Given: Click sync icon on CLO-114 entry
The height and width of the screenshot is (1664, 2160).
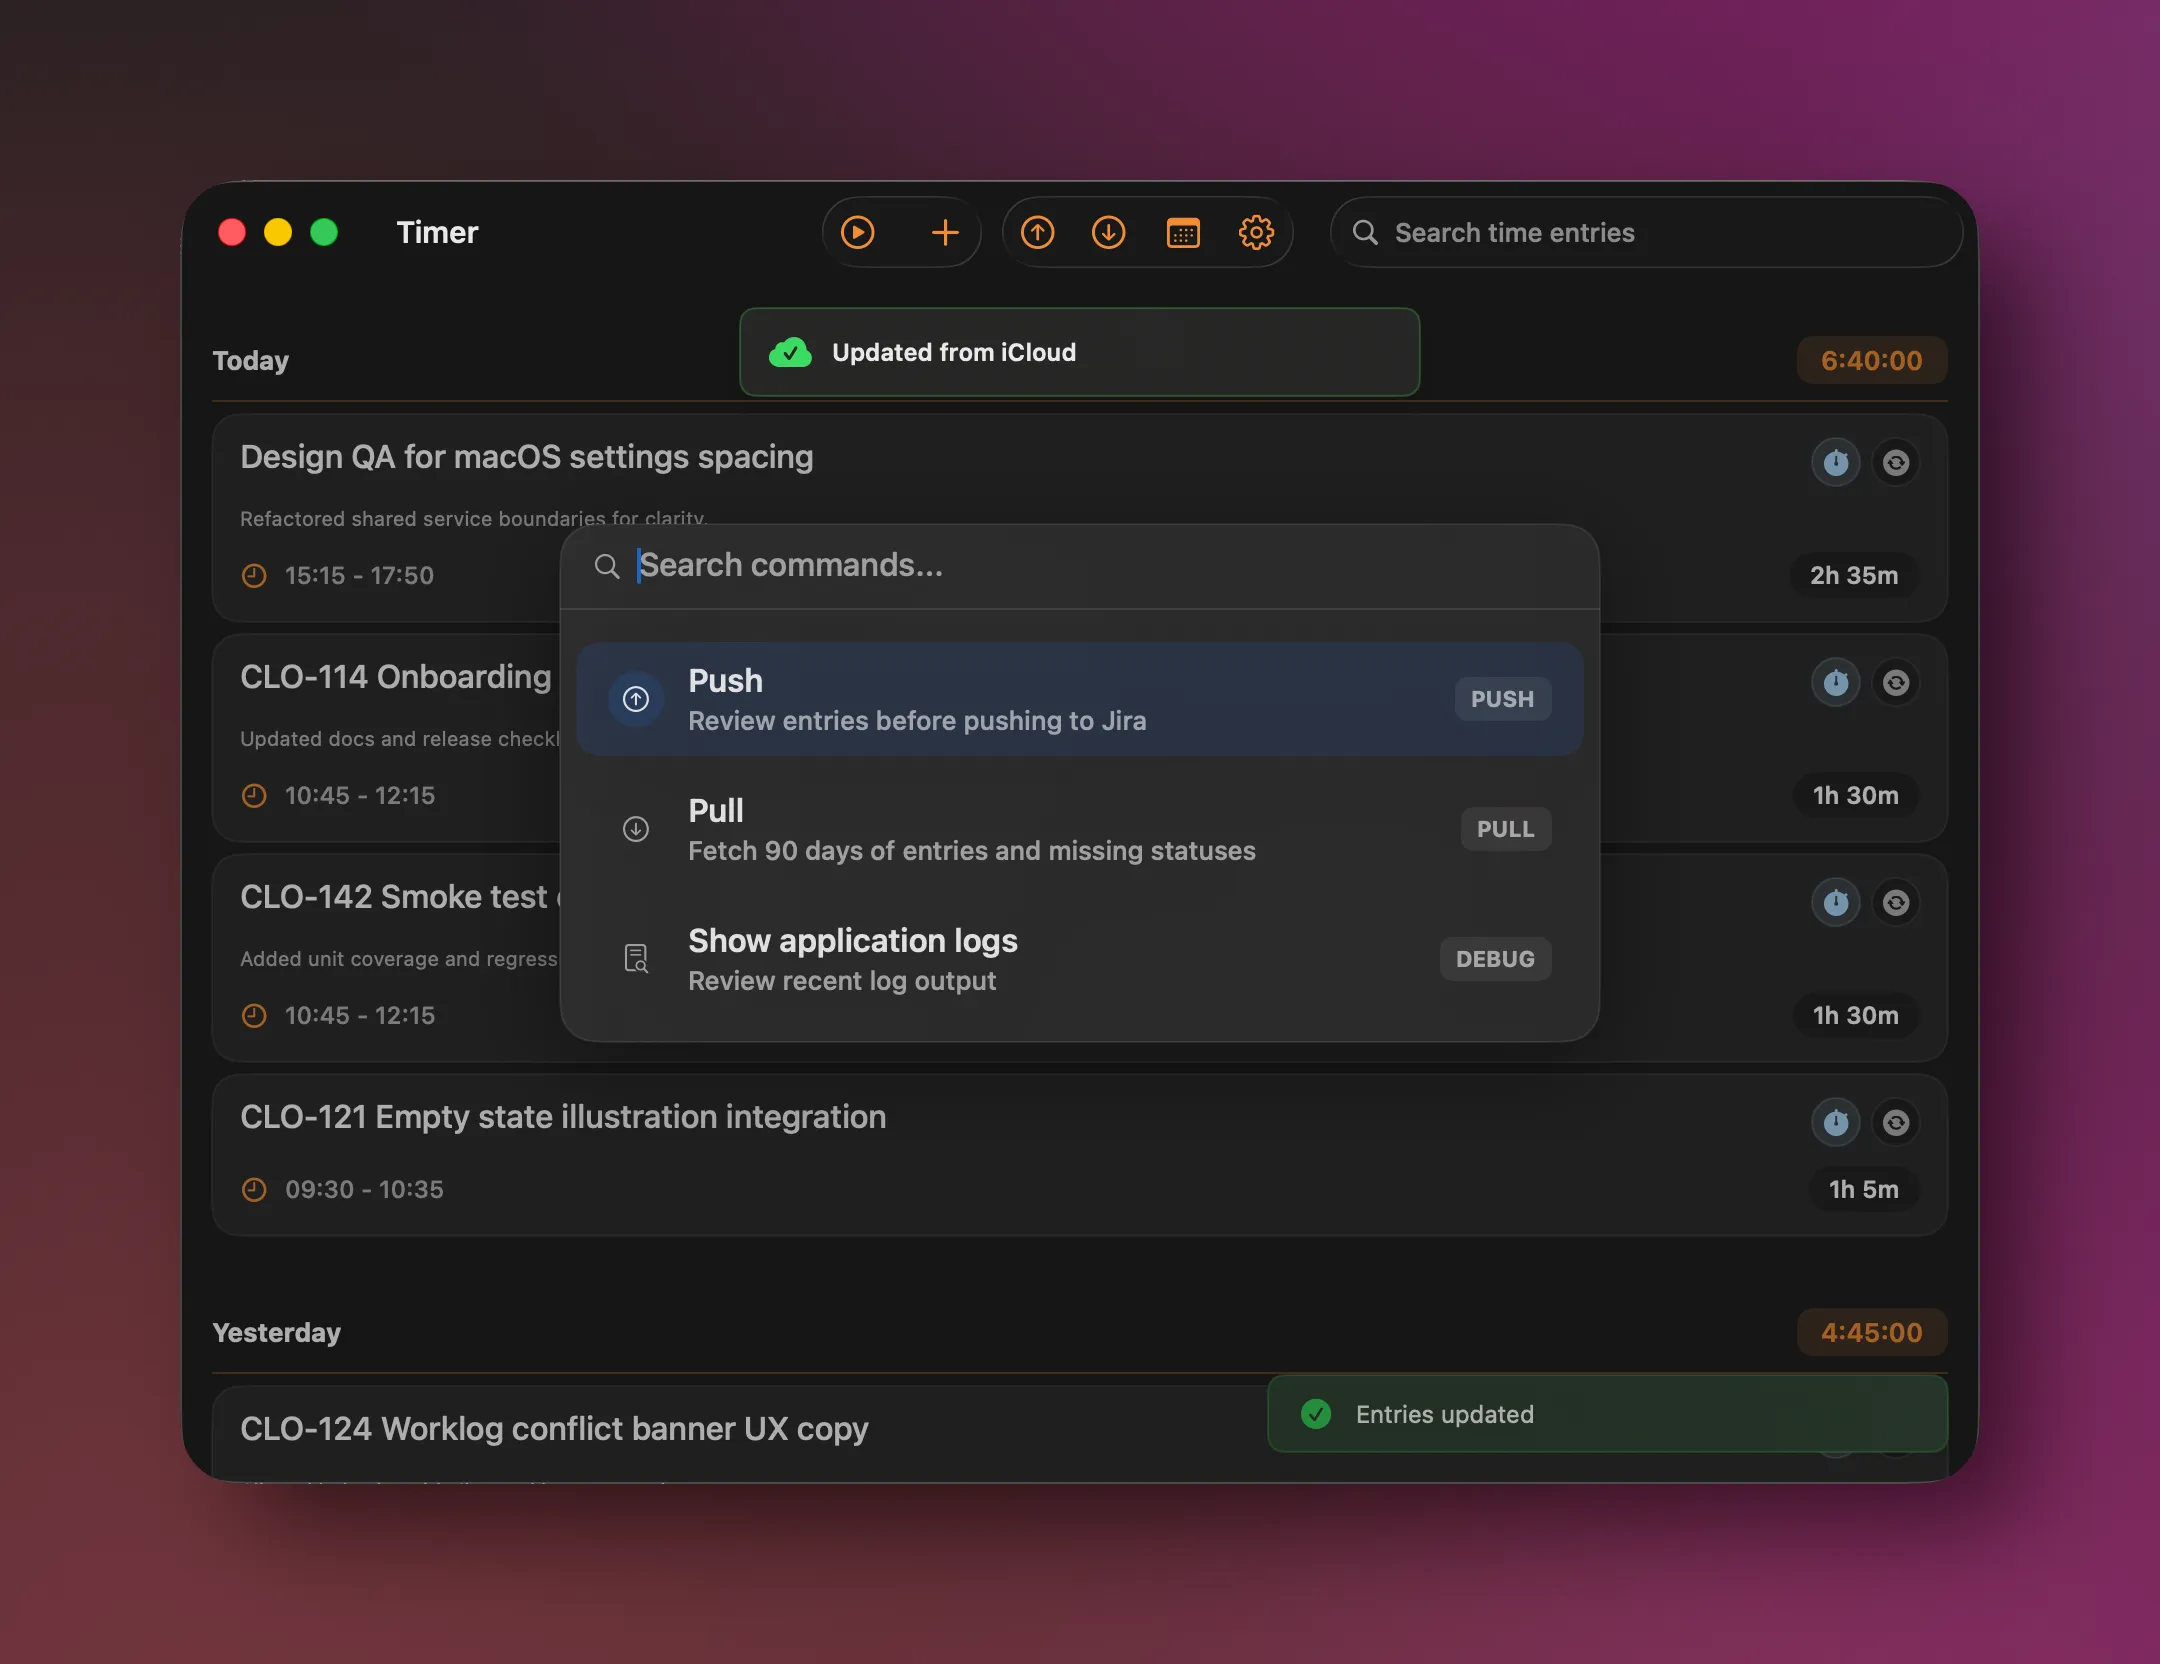Looking at the screenshot, I should (x=1895, y=682).
